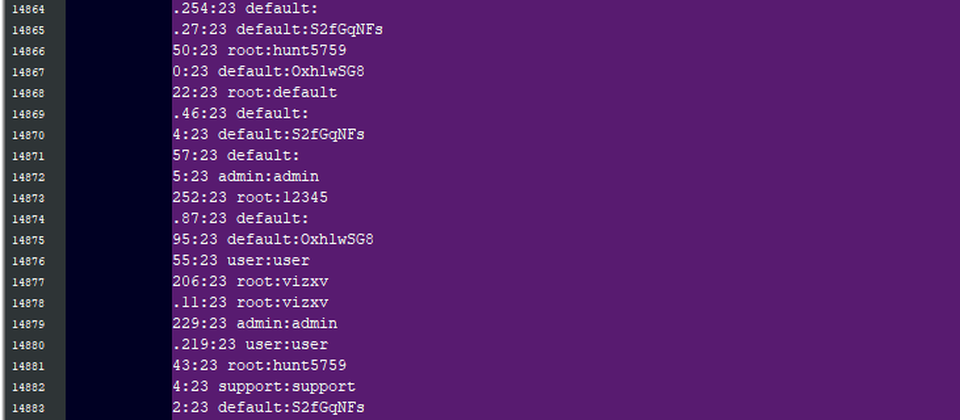960x420 pixels.
Task: Click the '55:23 user:user' entry
Action: [241, 260]
